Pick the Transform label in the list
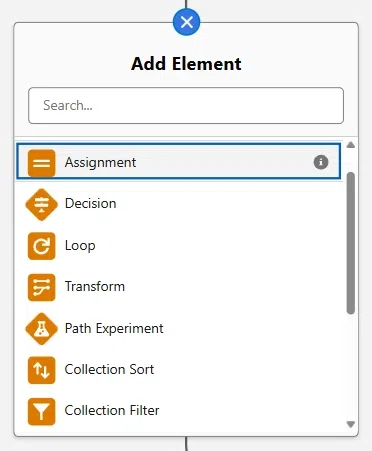 (95, 286)
